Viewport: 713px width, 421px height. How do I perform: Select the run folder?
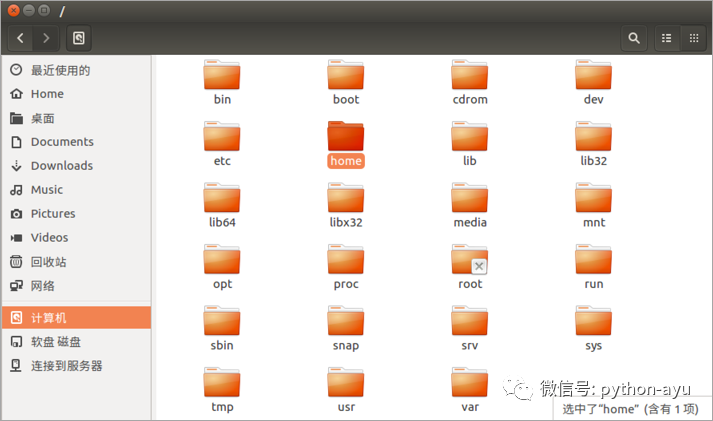point(593,267)
